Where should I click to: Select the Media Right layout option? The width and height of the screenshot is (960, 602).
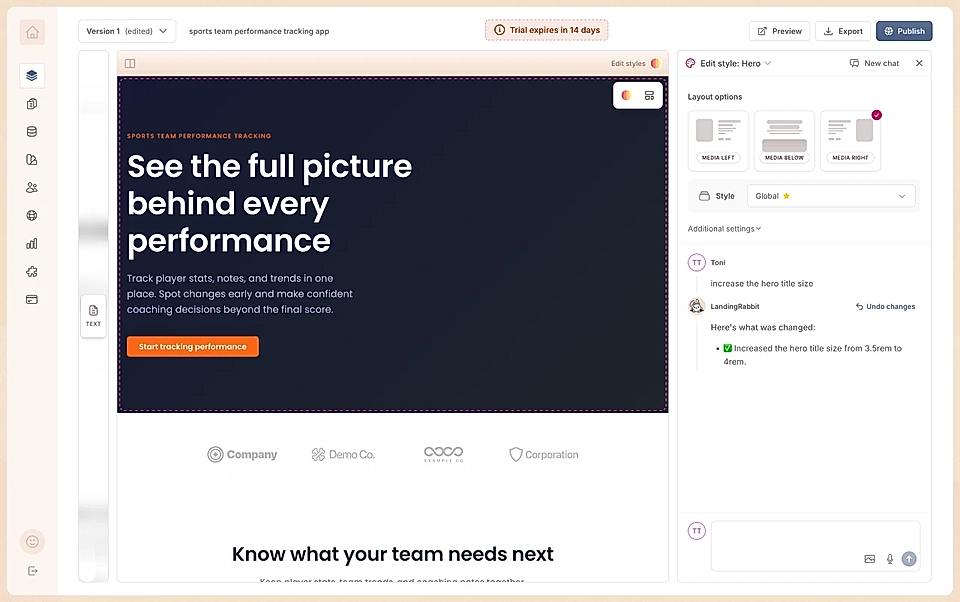[x=850, y=141]
